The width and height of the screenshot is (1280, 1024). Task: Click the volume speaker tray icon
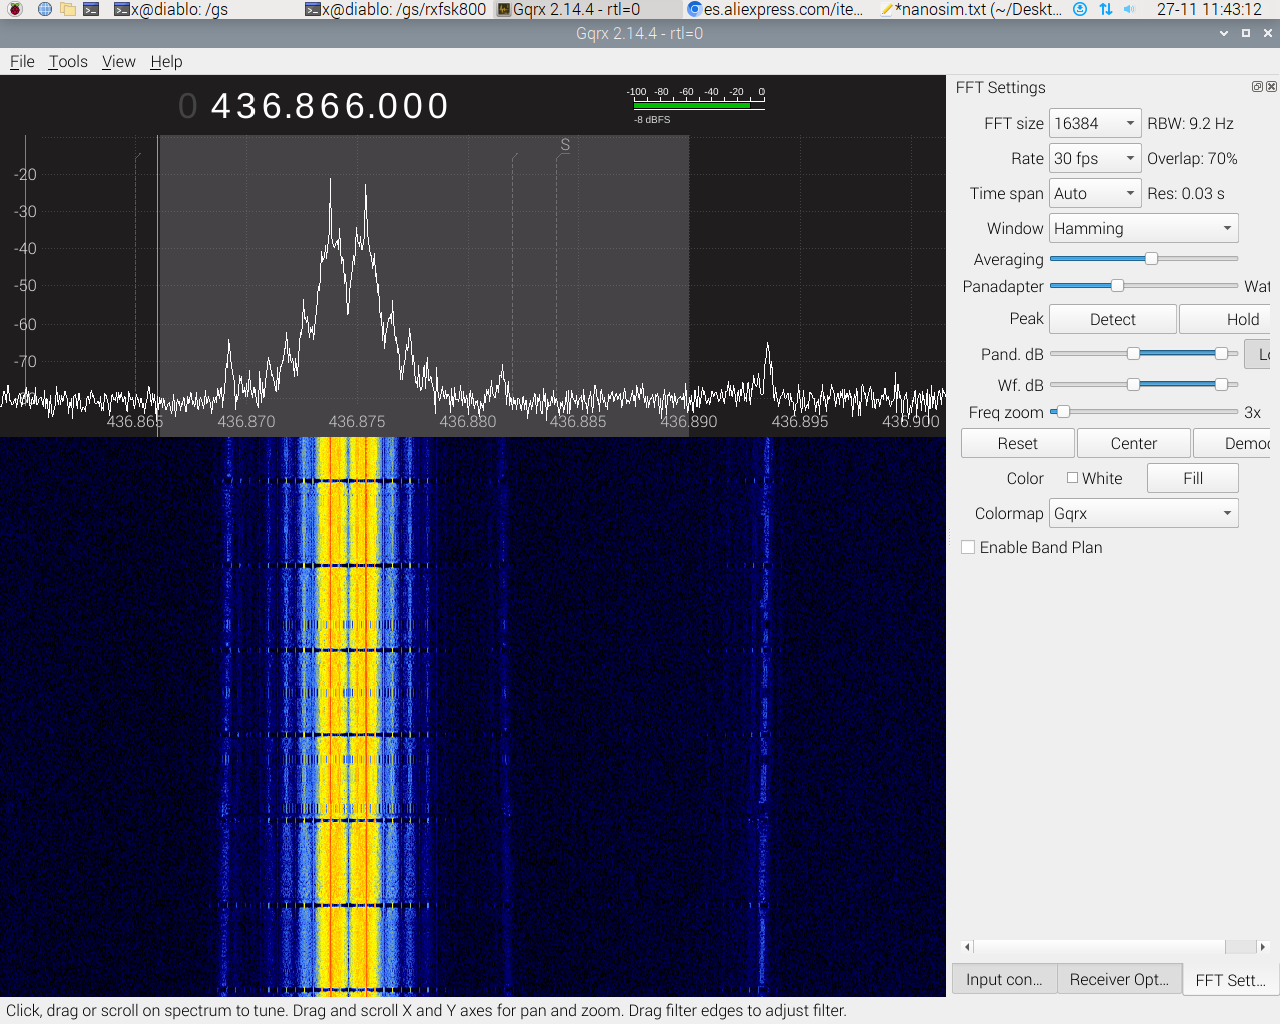tap(1130, 9)
